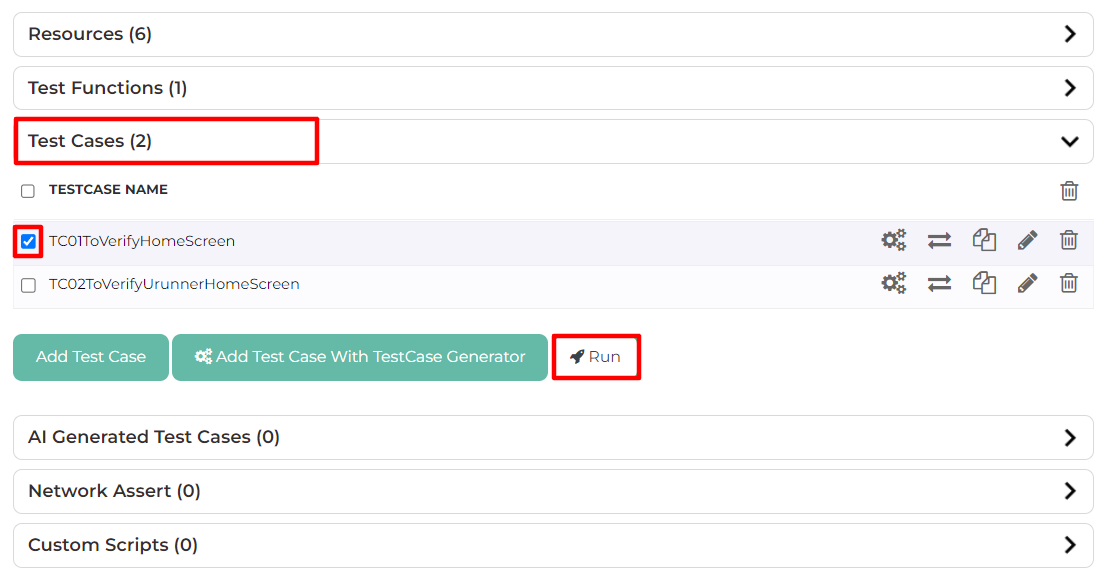1111x582 pixels.
Task: Edit TC02ToVerifyUrunnerHomeScreen with pencil icon
Action: (1027, 284)
